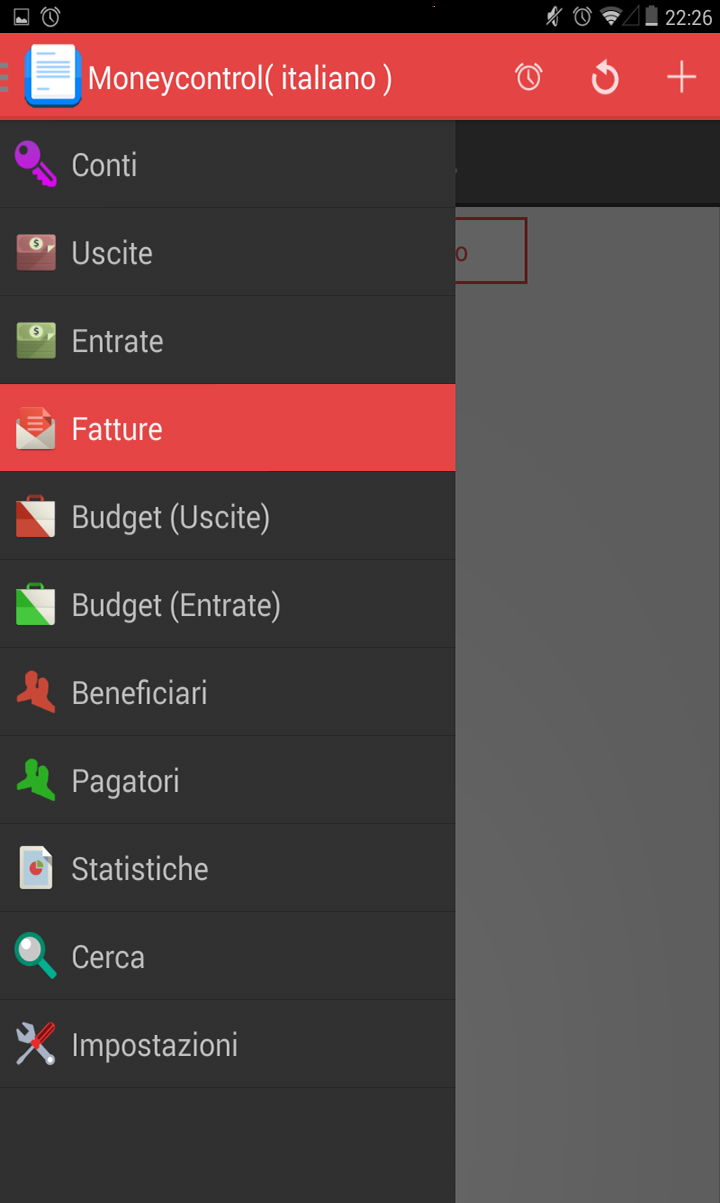
Task: Tap the dimmed area to close drawer
Action: point(588,700)
